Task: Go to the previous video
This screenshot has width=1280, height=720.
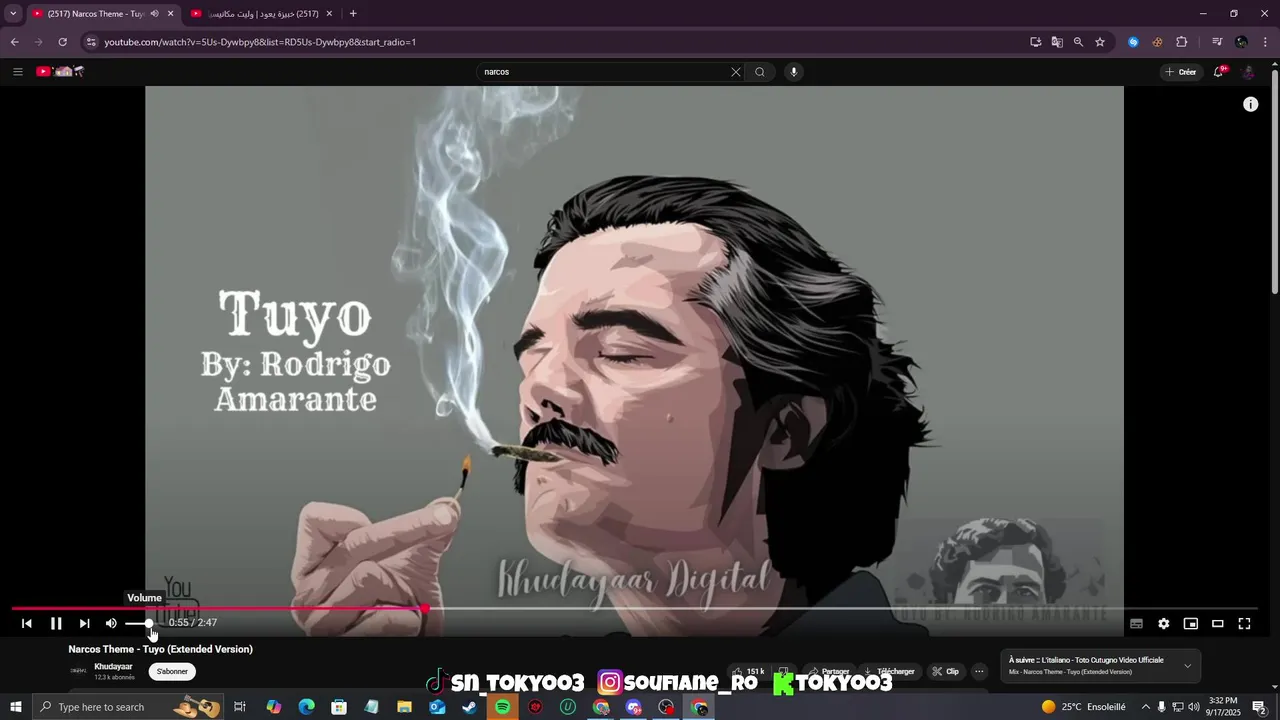Action: coord(27,623)
